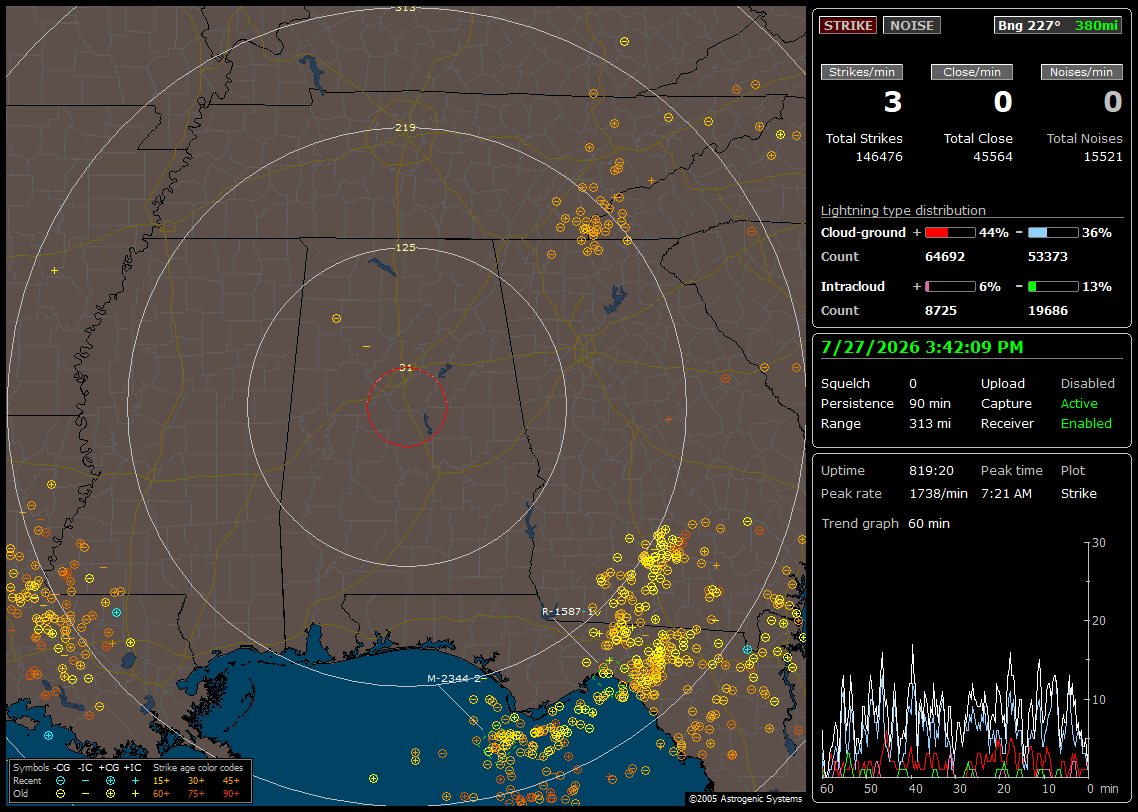Screen dimensions: 1138x812
Task: Click the 125 mile range ring label
Action: point(406,247)
